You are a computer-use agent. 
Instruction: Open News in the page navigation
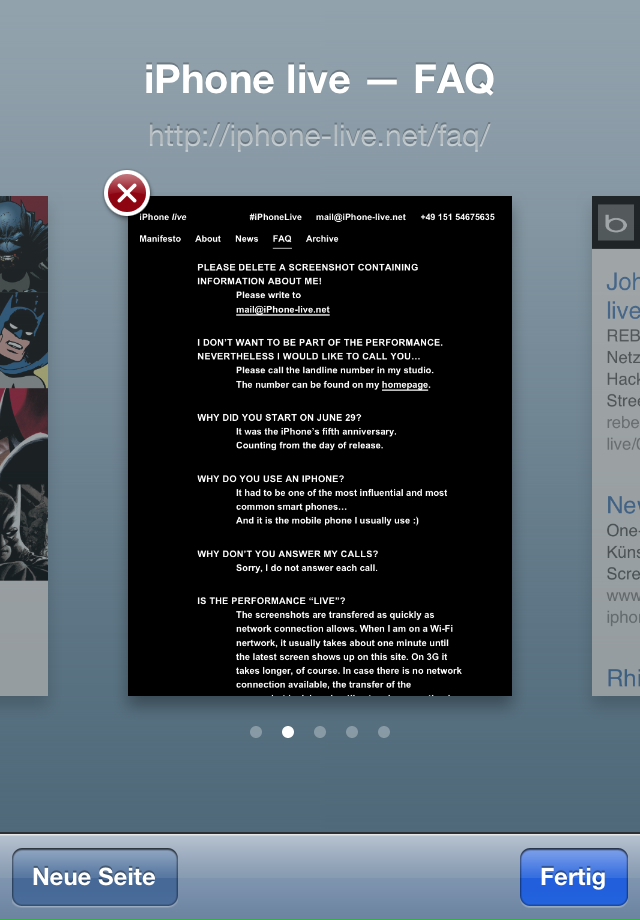tap(246, 239)
